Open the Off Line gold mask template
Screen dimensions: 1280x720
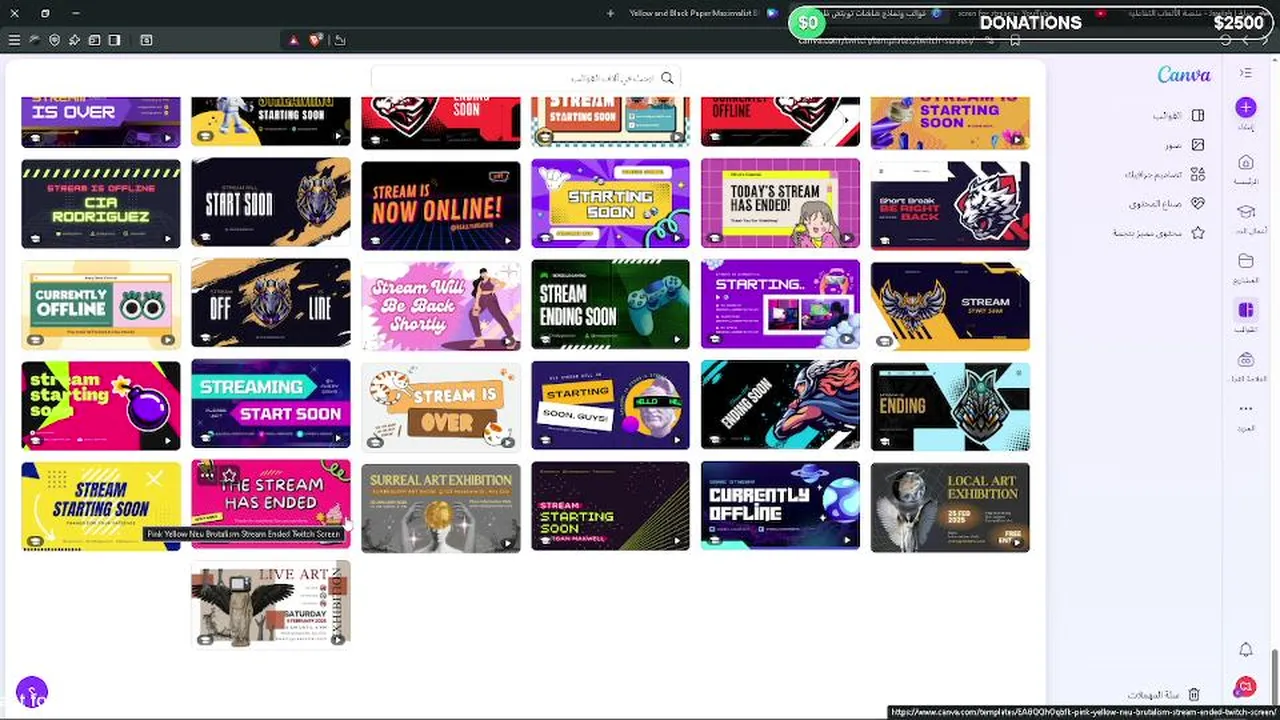click(271, 304)
